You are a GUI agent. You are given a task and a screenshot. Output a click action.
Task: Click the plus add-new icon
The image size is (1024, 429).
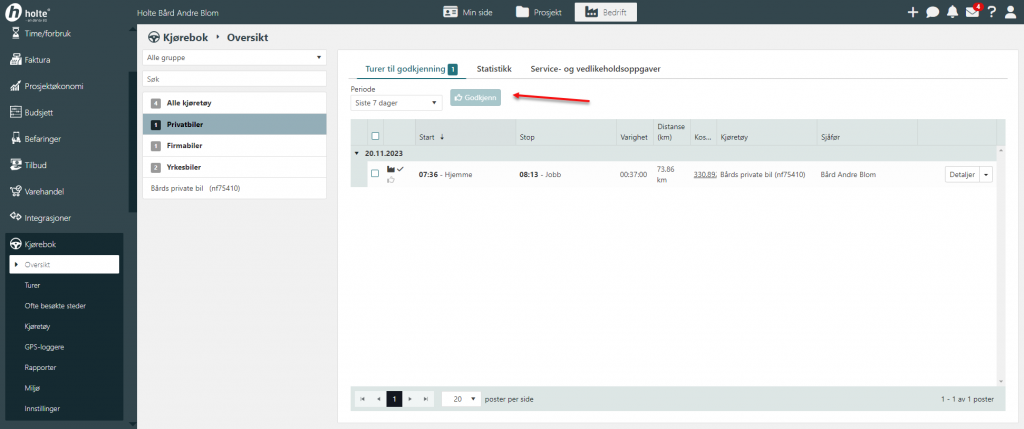point(912,12)
